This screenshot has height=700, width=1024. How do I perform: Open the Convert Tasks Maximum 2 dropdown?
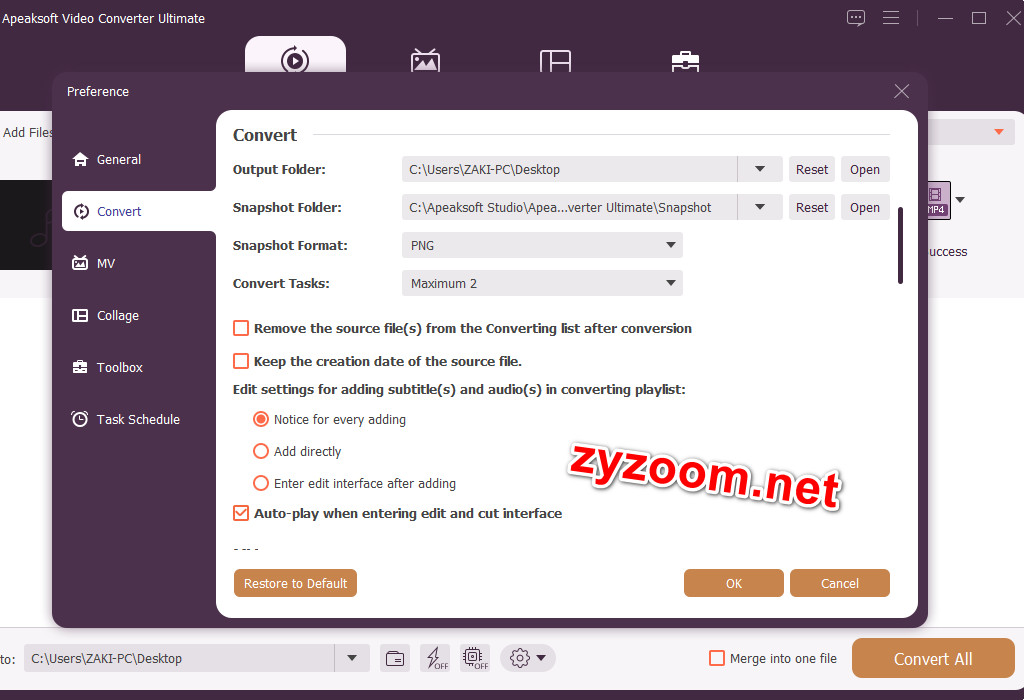pos(542,283)
